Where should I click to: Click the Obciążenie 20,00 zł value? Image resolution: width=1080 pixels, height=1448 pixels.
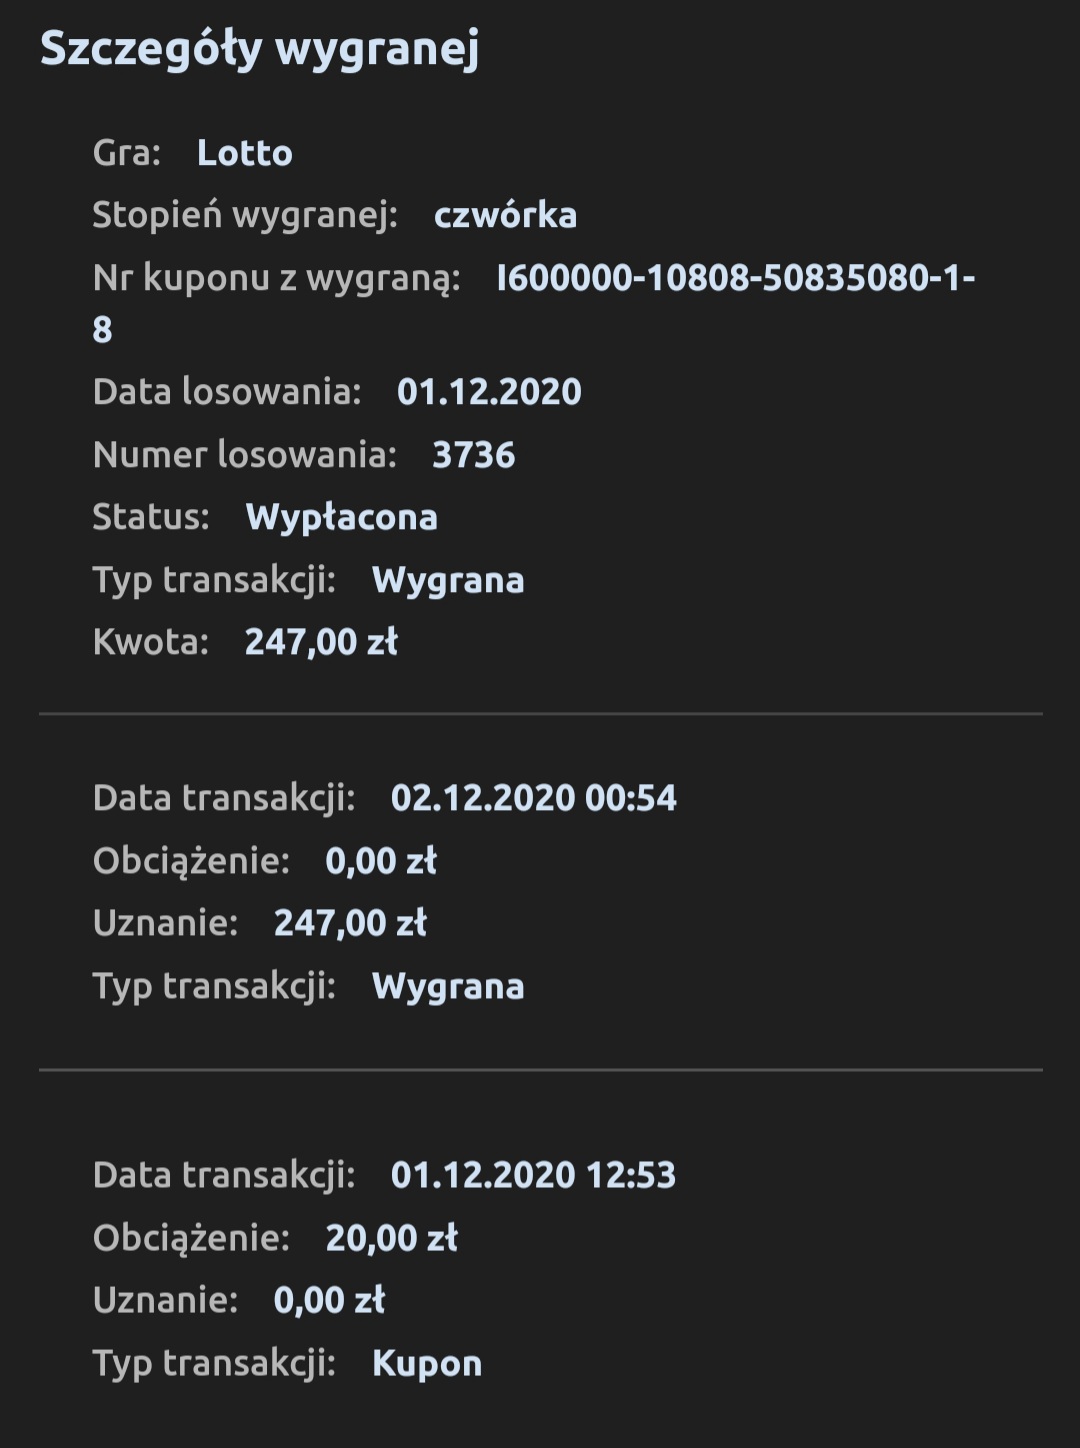(x=391, y=1238)
